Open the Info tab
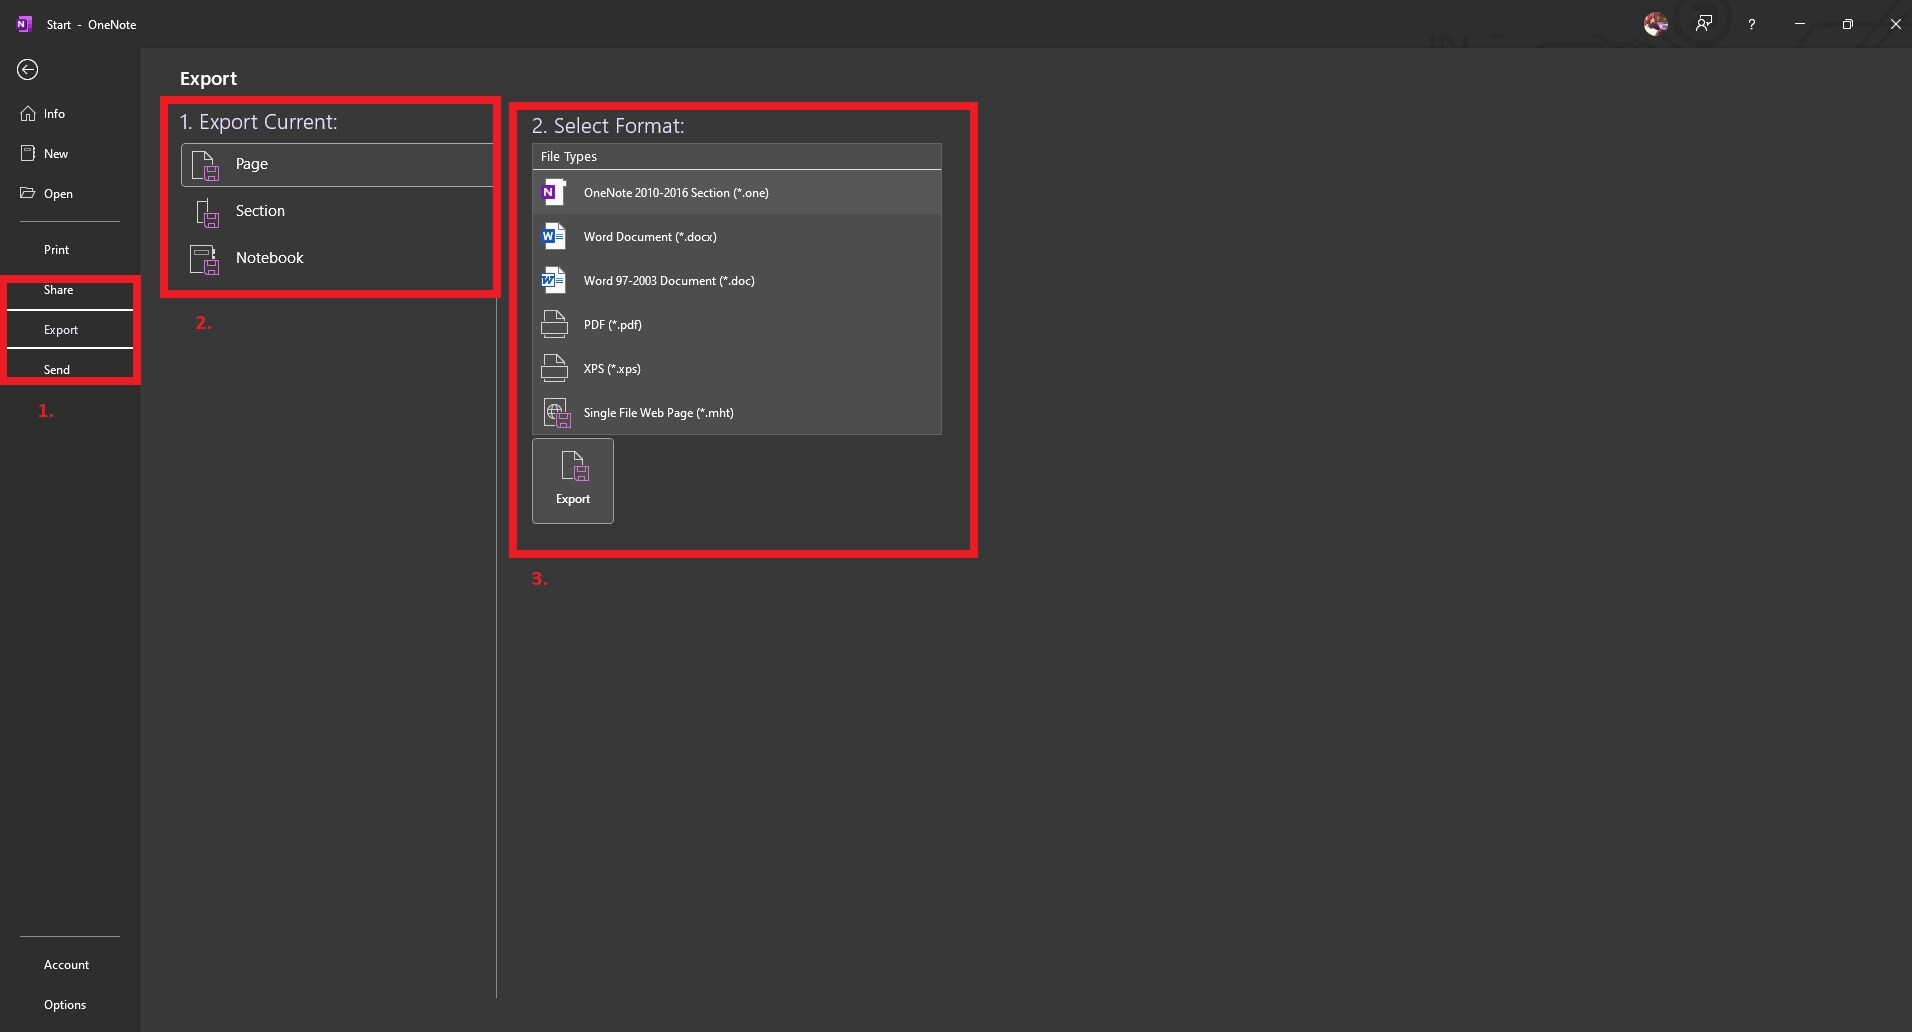The height and width of the screenshot is (1032, 1912). (x=70, y=114)
